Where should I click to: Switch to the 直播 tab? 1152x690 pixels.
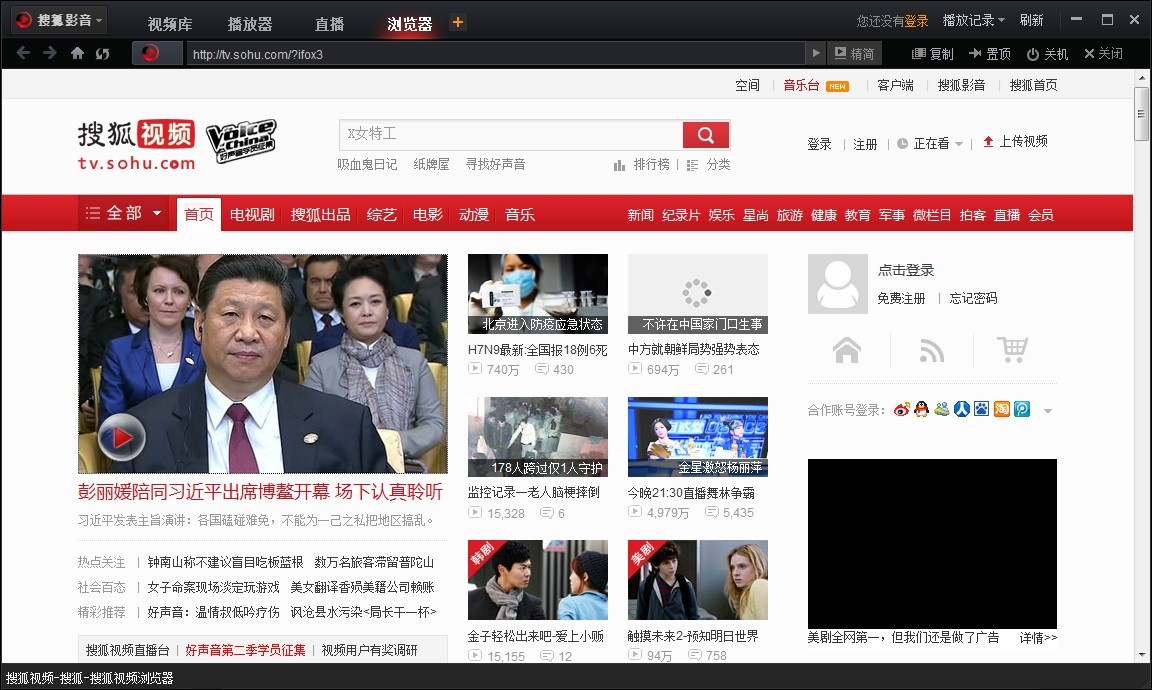[x=329, y=24]
